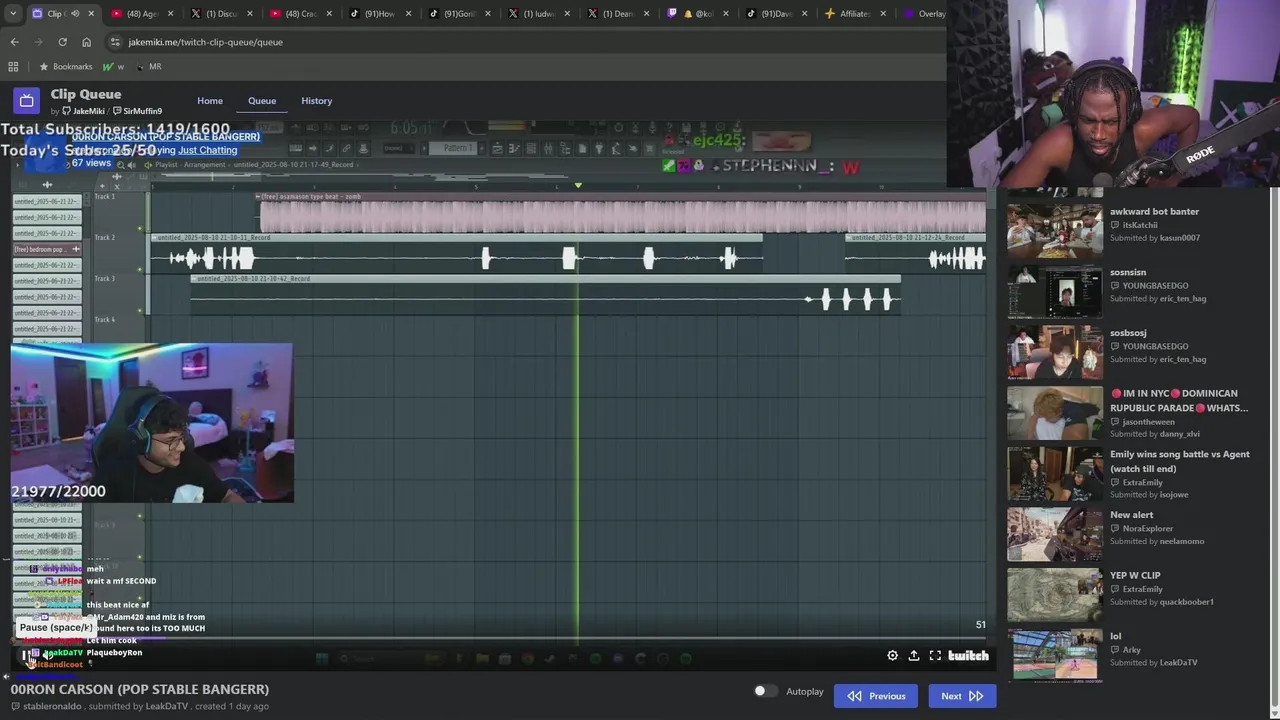View site information icon in address bar
The width and height of the screenshot is (1280, 720).
pos(115,42)
